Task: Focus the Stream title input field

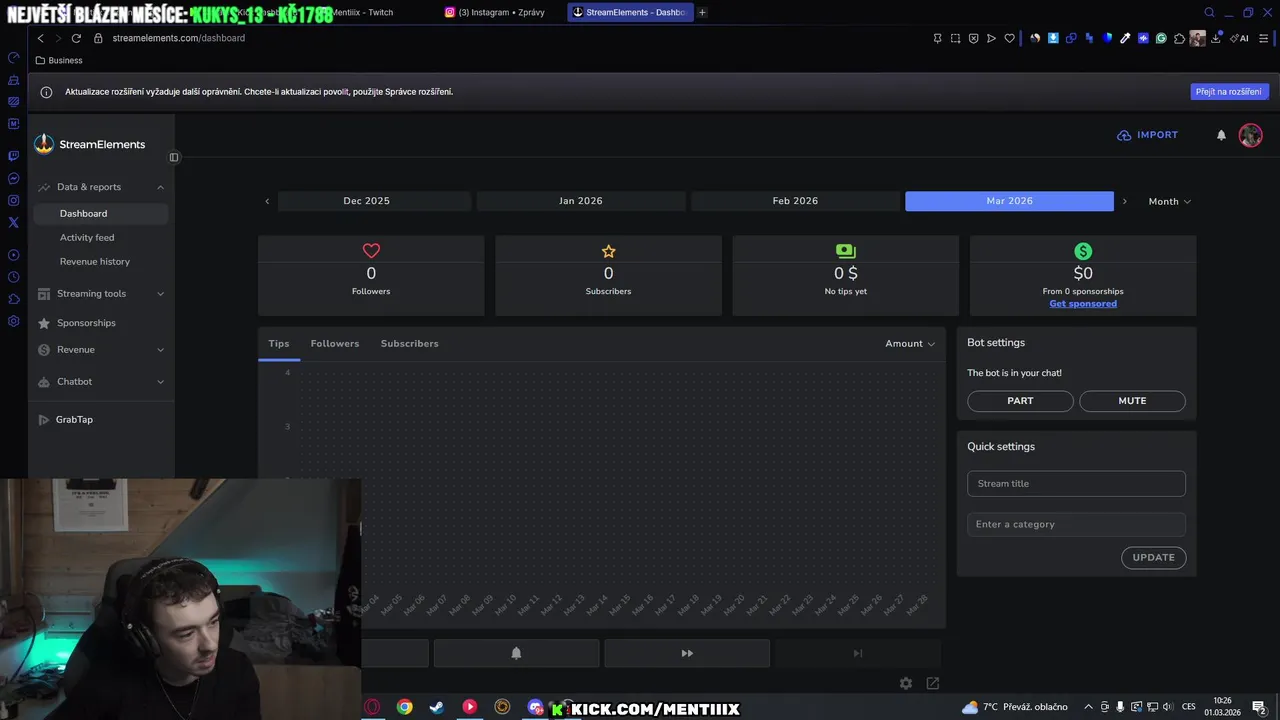Action: point(1076,484)
